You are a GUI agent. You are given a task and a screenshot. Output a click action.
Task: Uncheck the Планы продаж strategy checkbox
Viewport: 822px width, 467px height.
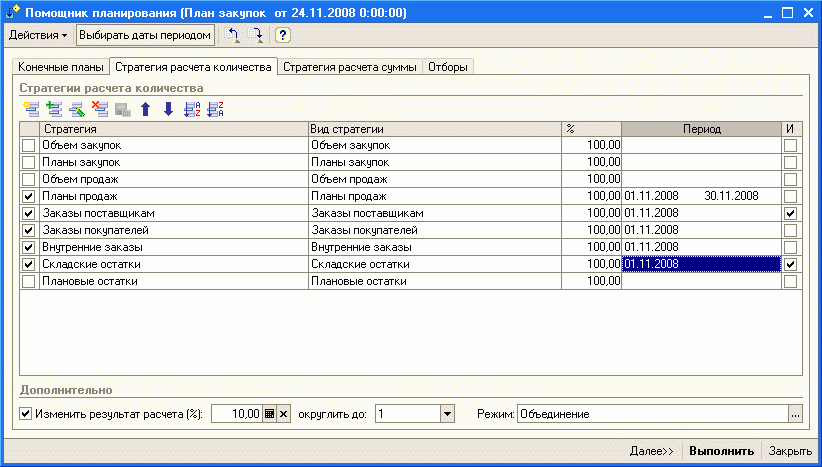point(28,197)
